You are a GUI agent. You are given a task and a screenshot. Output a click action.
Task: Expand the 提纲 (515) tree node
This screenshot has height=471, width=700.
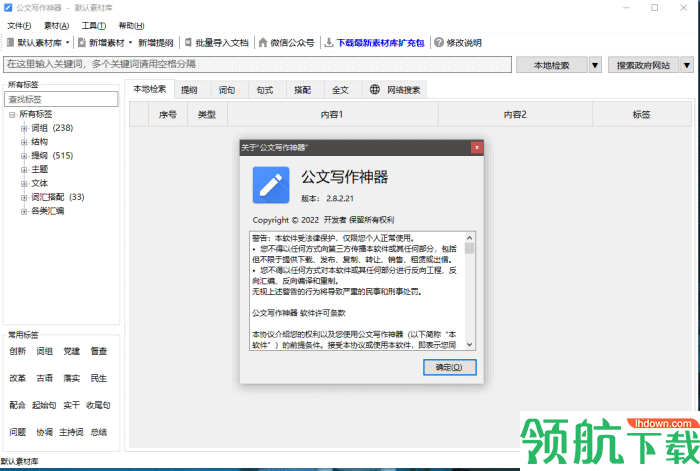[24, 156]
